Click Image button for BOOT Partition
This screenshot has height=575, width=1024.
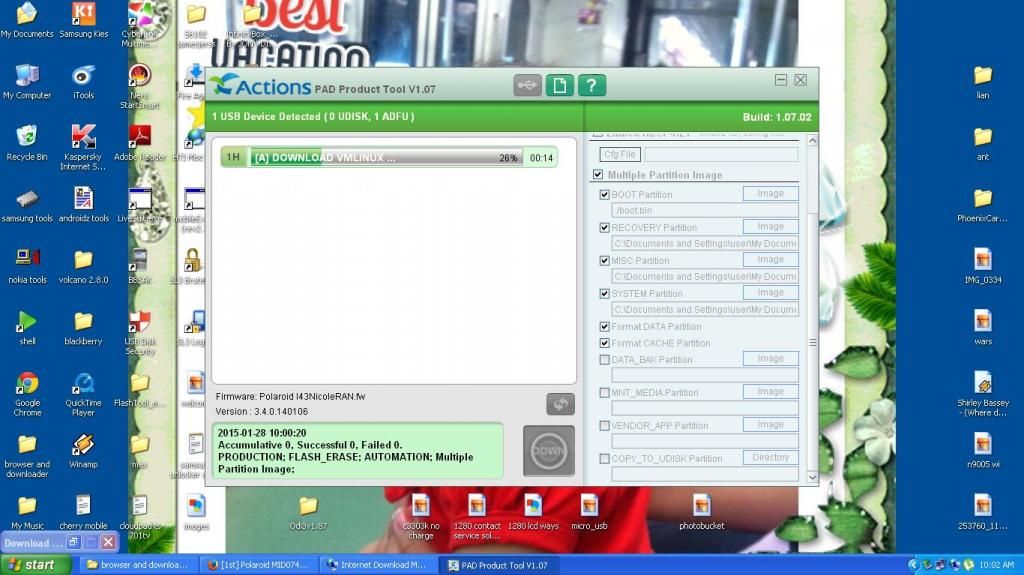tap(771, 193)
